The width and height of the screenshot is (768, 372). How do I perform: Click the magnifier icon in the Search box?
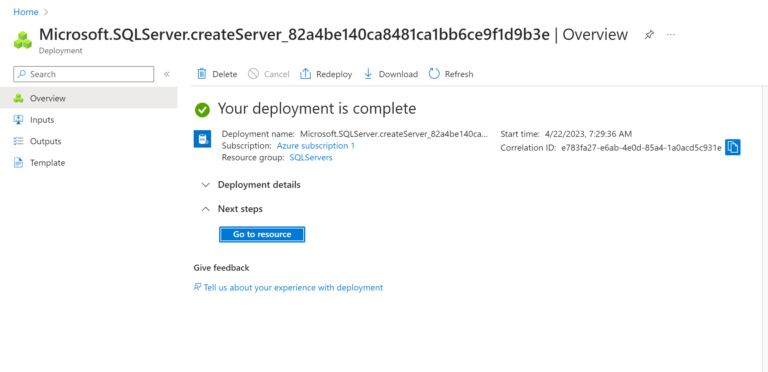click(22, 74)
